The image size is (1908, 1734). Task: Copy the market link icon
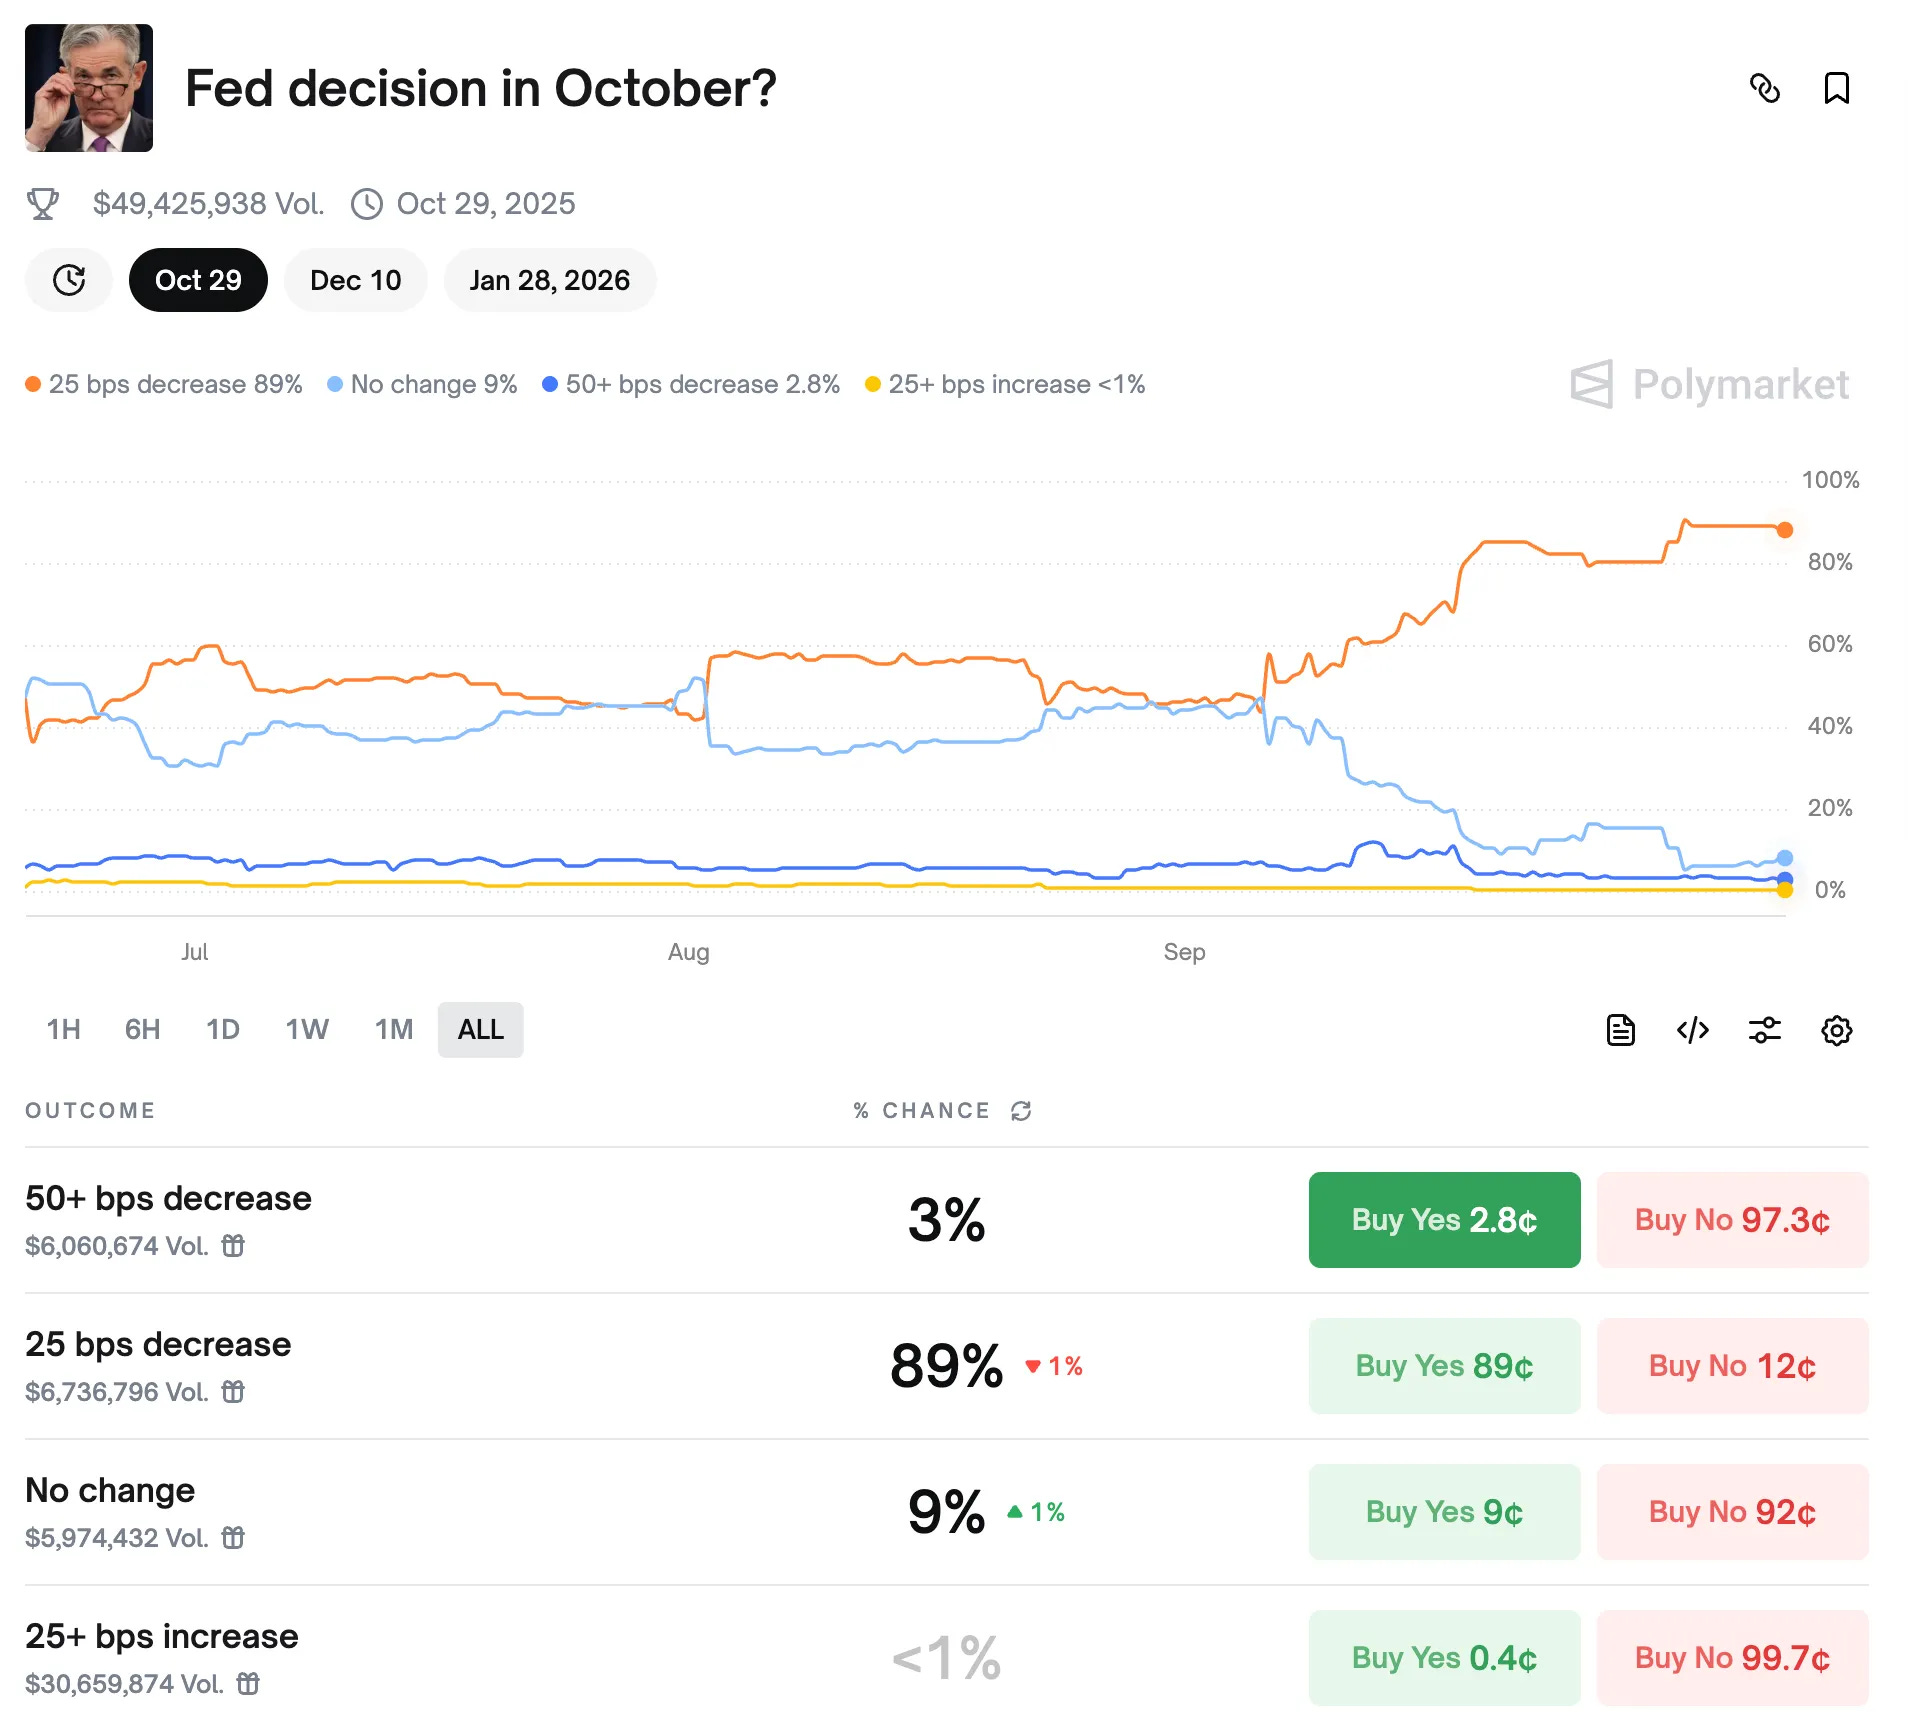tap(1765, 88)
